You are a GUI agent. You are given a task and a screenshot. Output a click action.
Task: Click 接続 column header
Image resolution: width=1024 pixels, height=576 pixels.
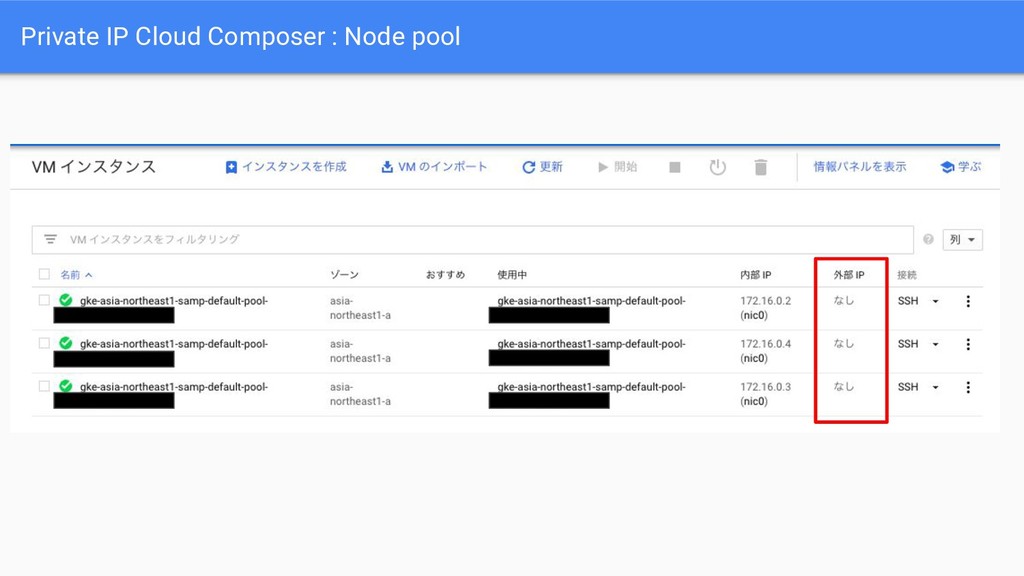(x=907, y=275)
